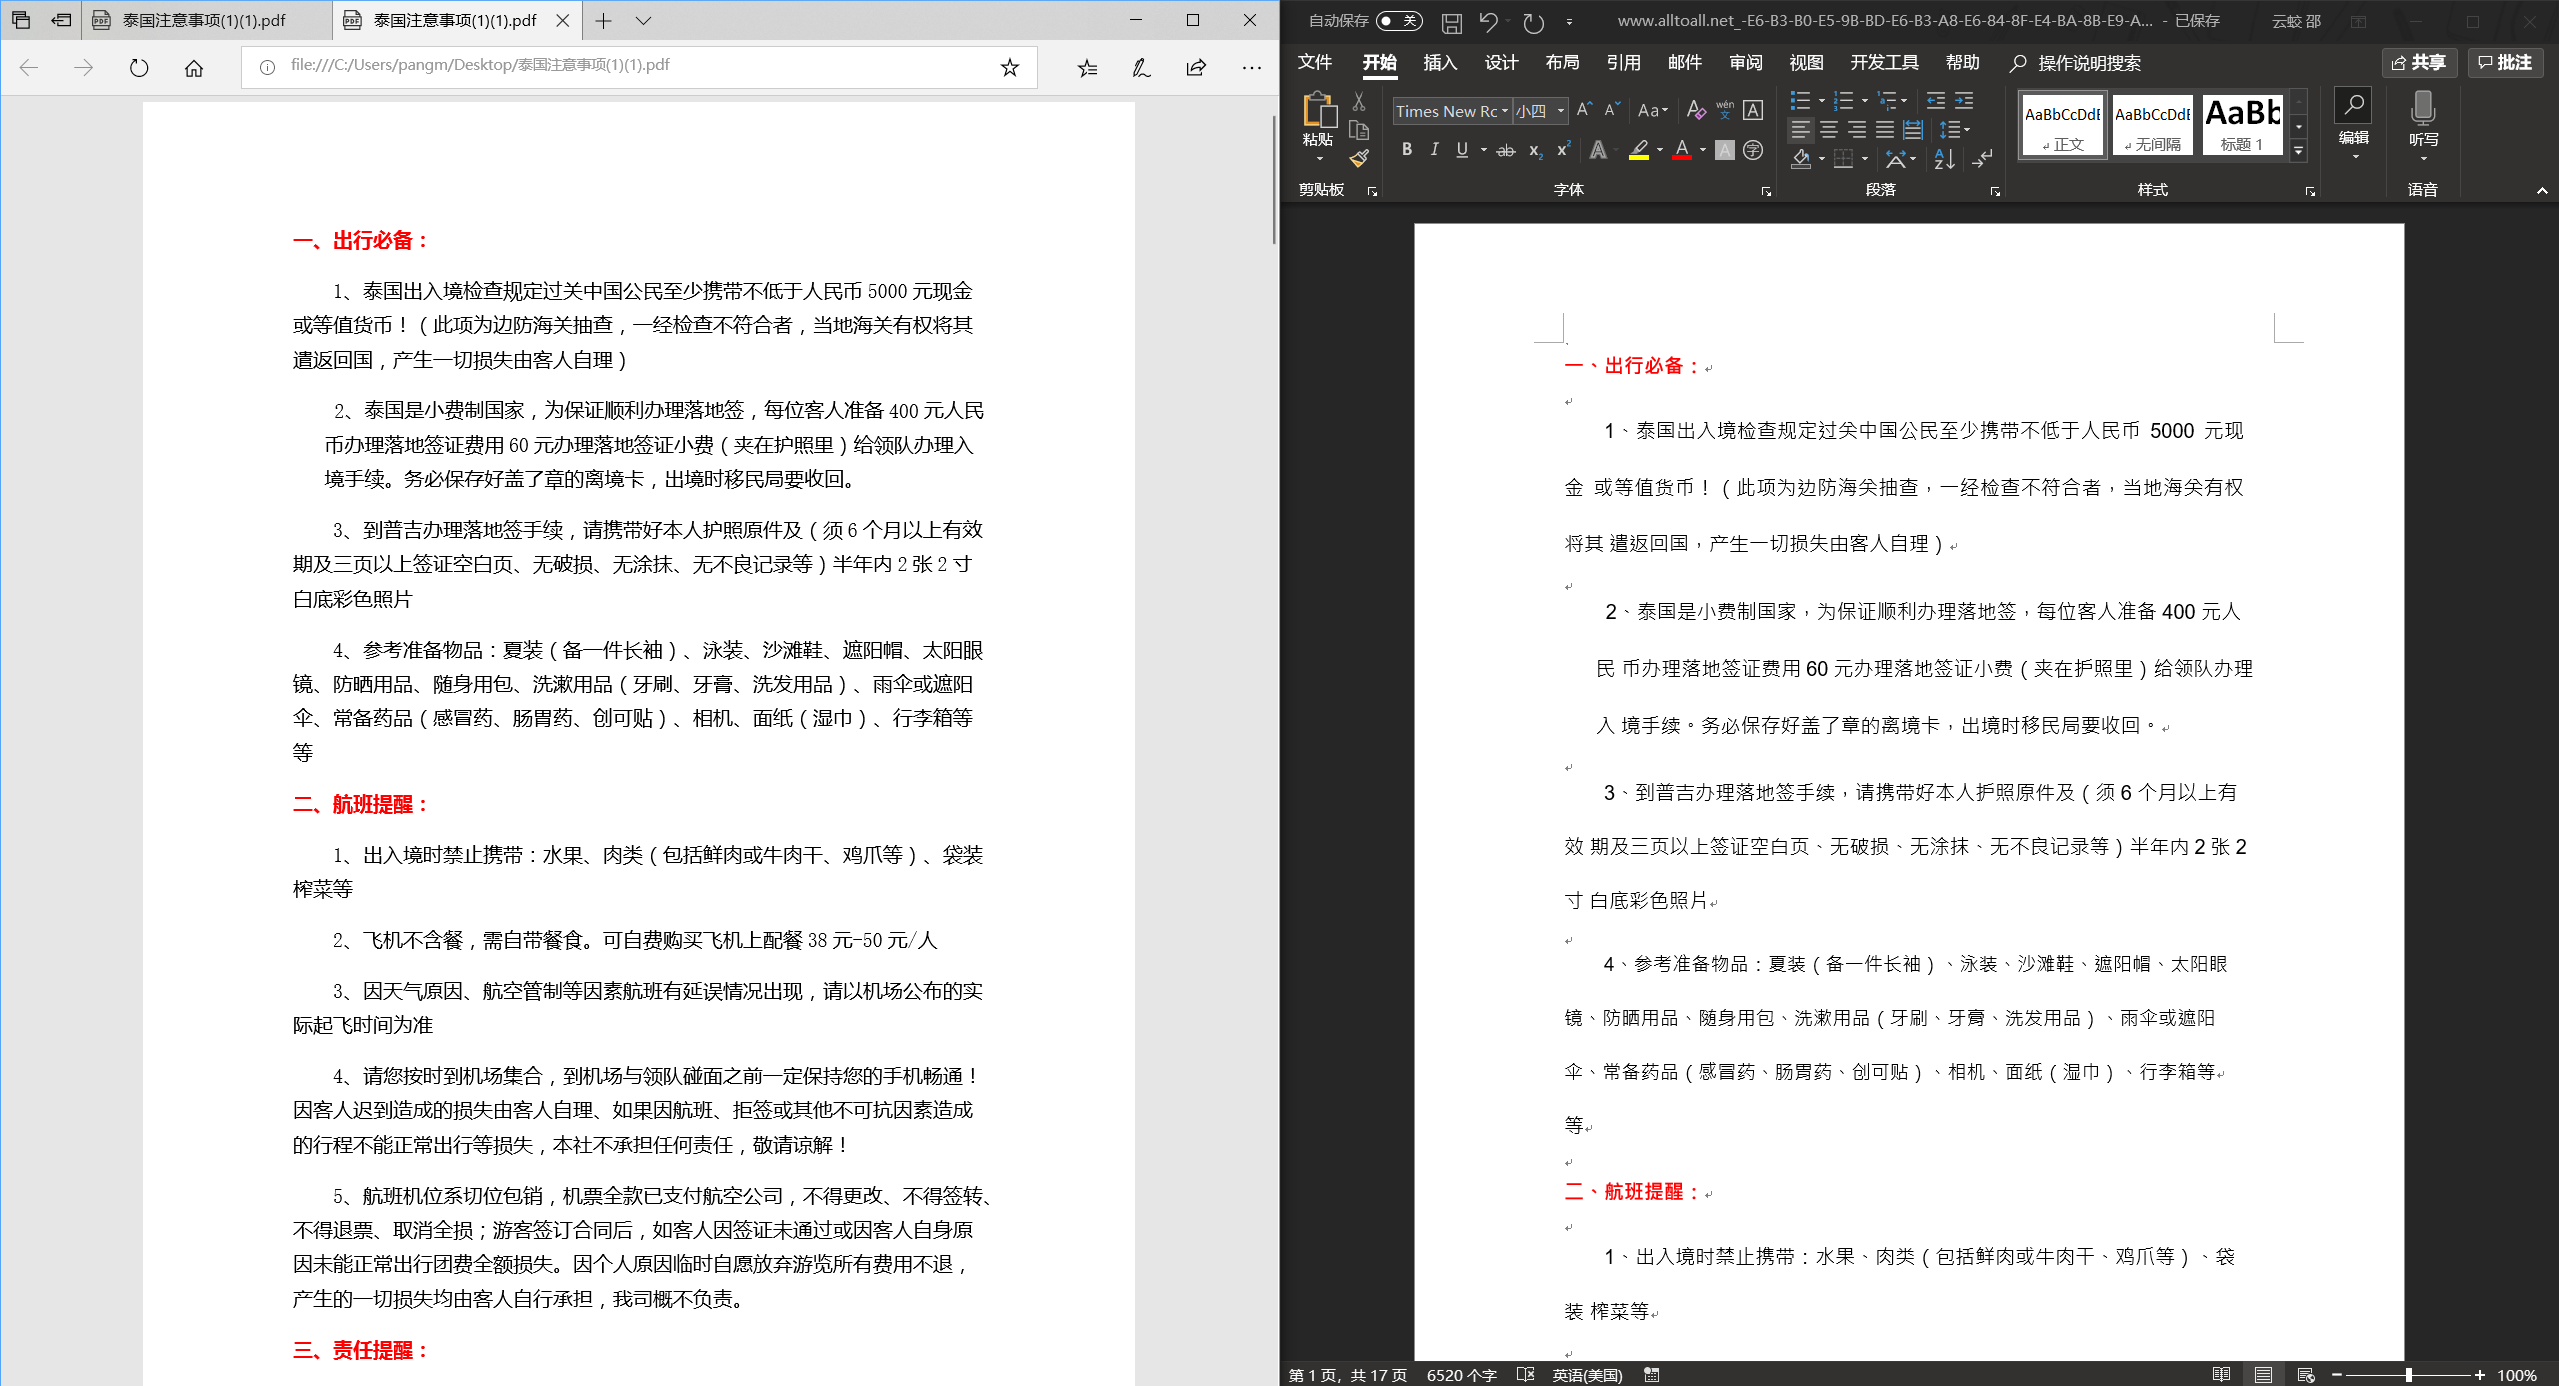The image size is (2559, 1386).
Task: Click the yellow text highlight color button
Action: 1638,150
